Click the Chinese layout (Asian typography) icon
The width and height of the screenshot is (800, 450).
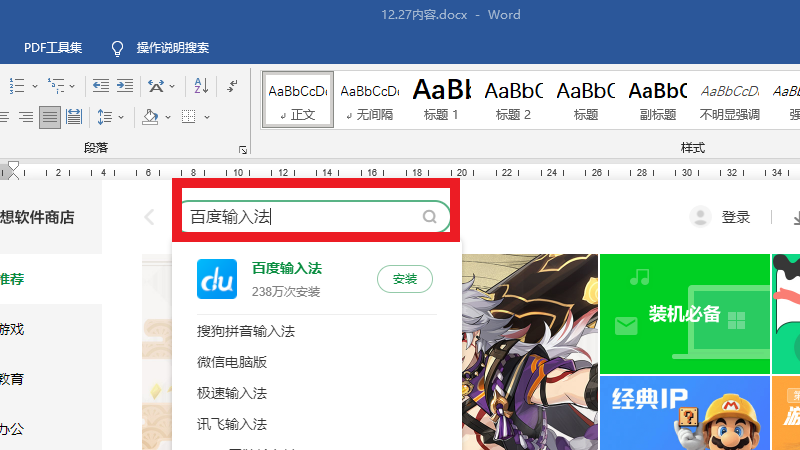point(156,86)
